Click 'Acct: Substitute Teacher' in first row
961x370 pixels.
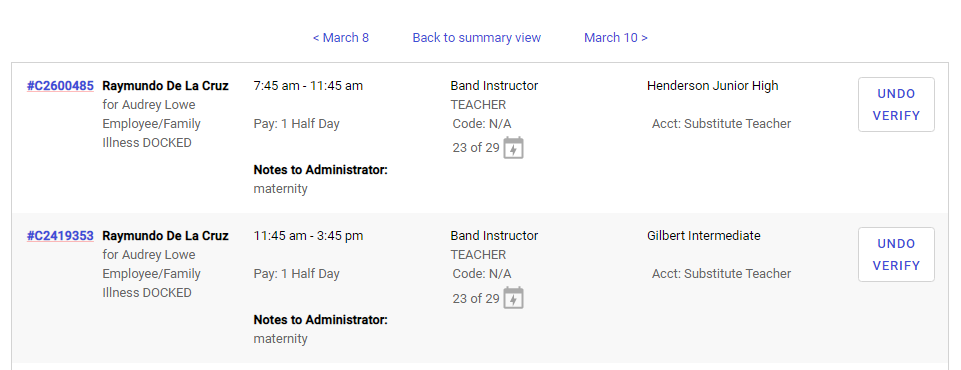click(x=721, y=124)
